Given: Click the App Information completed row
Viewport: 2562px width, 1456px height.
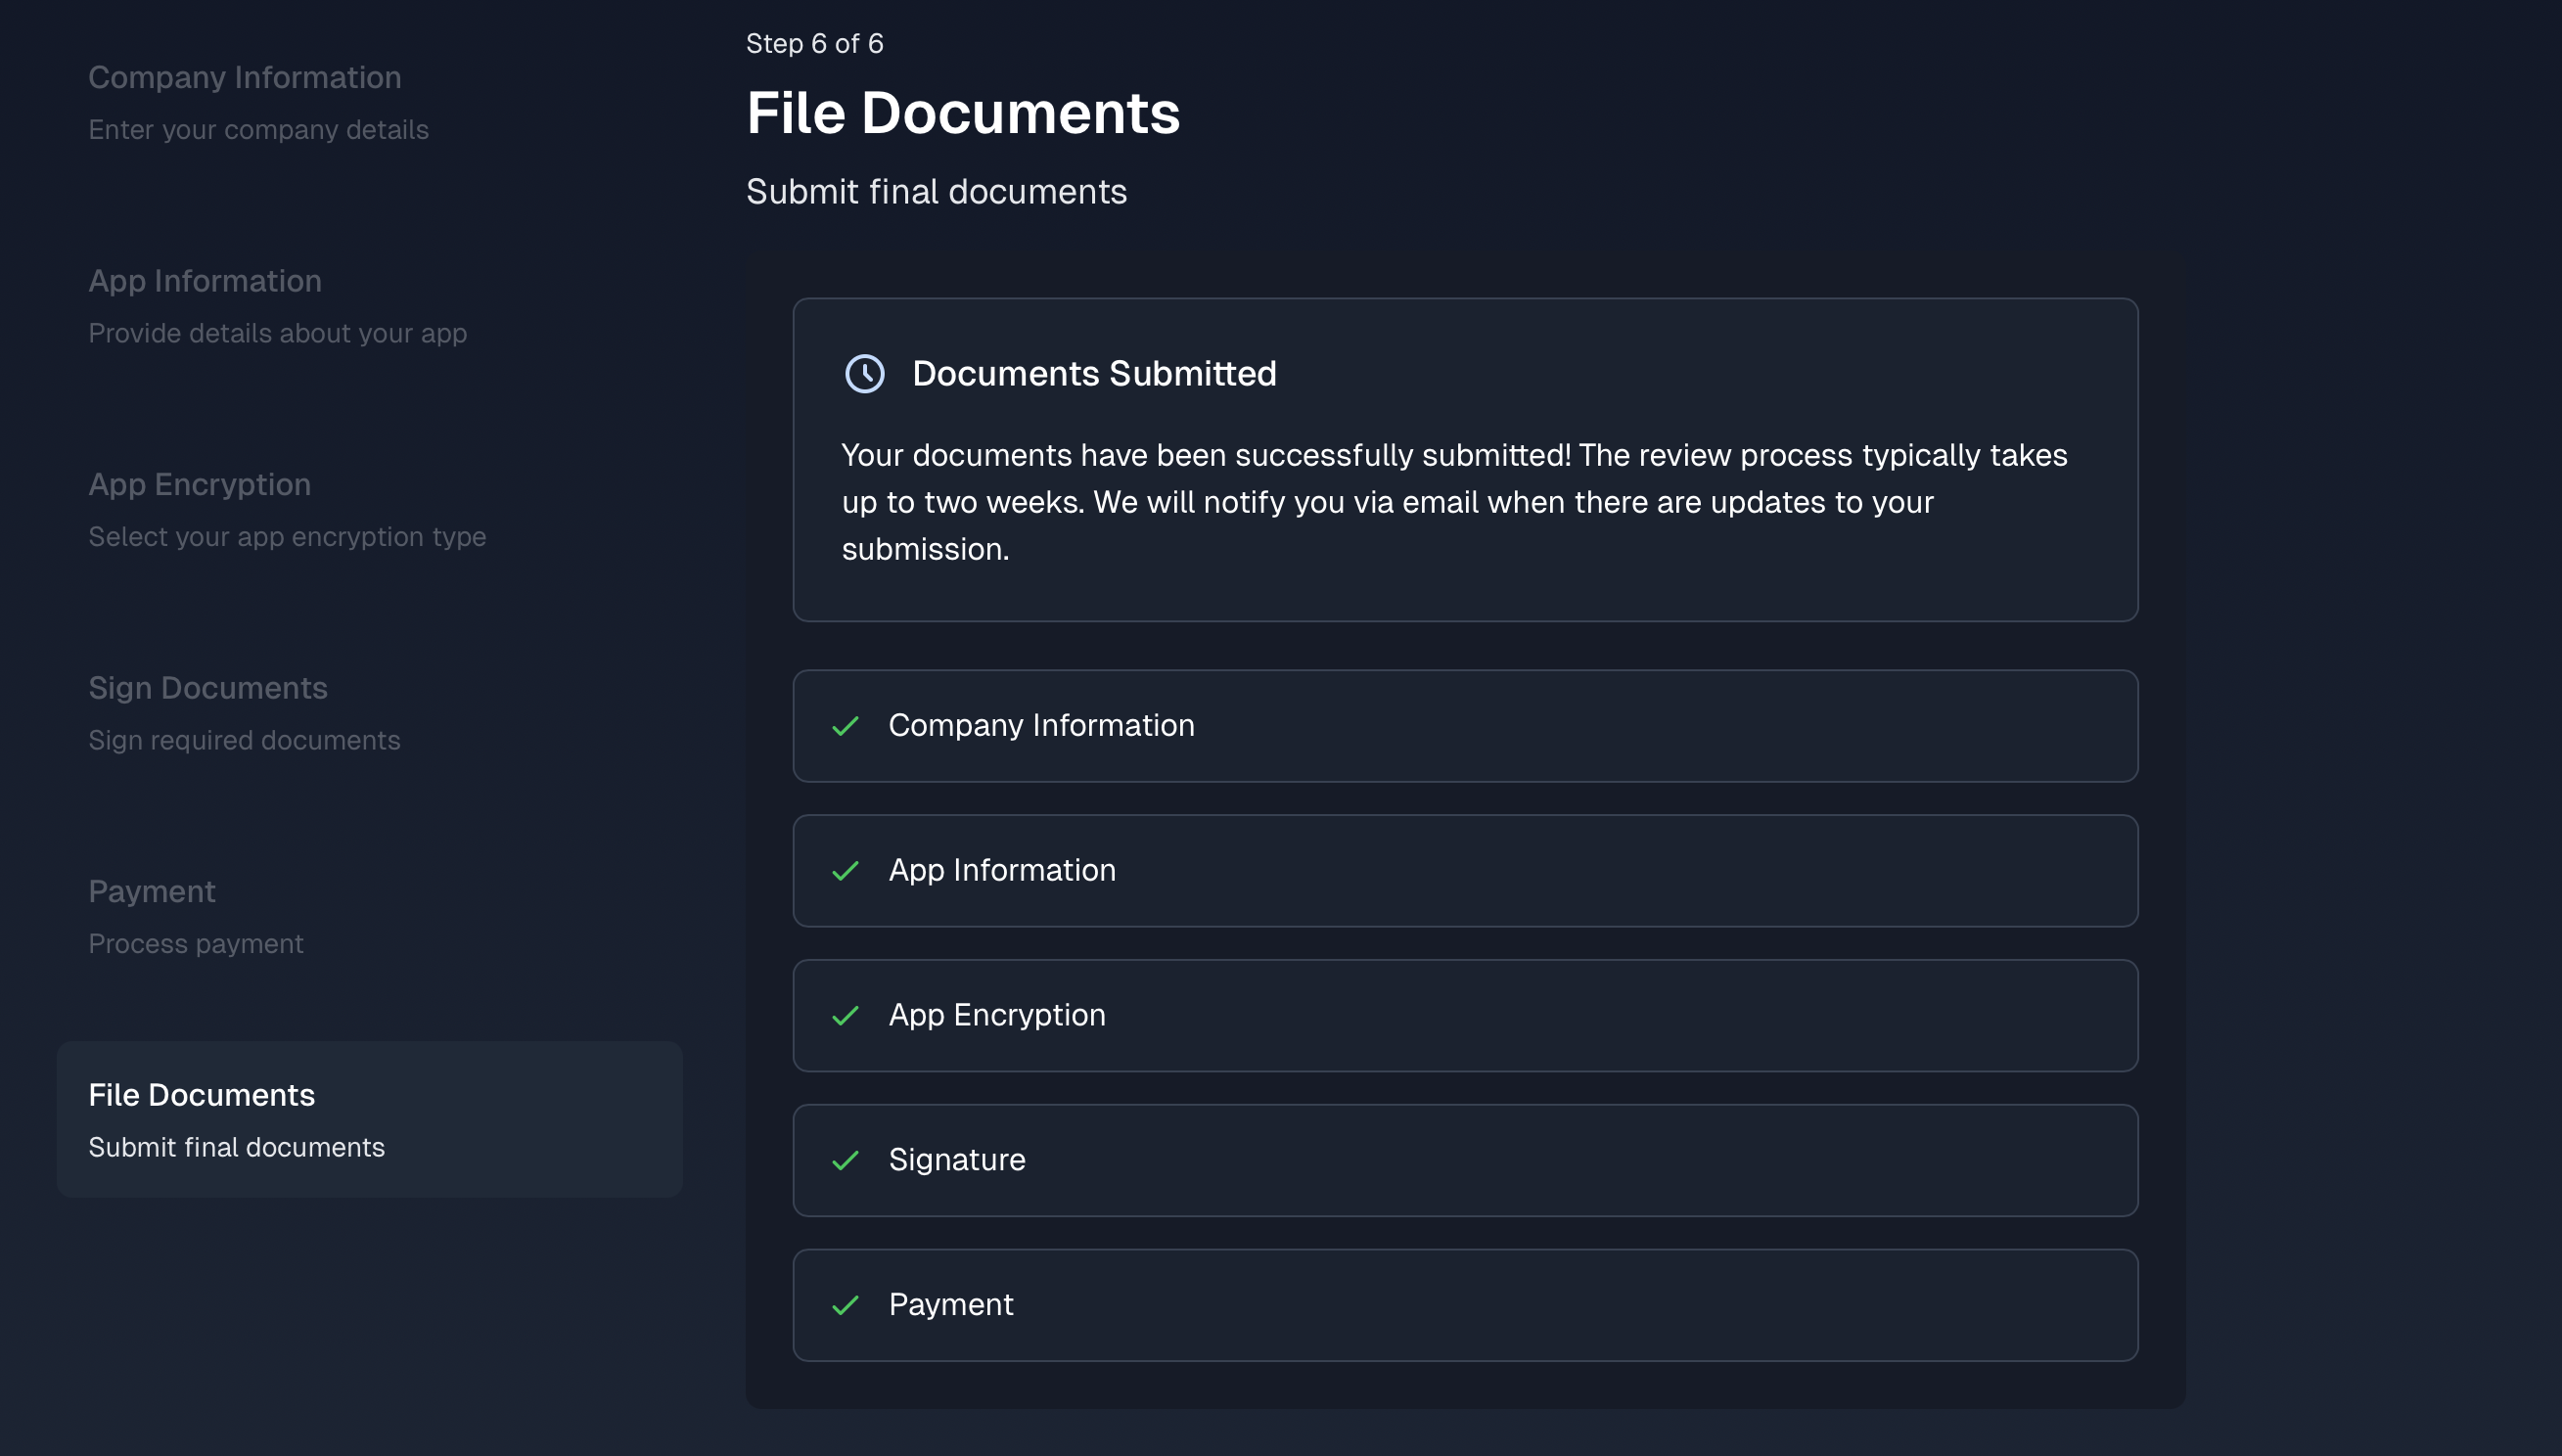Looking at the screenshot, I should point(1465,871).
